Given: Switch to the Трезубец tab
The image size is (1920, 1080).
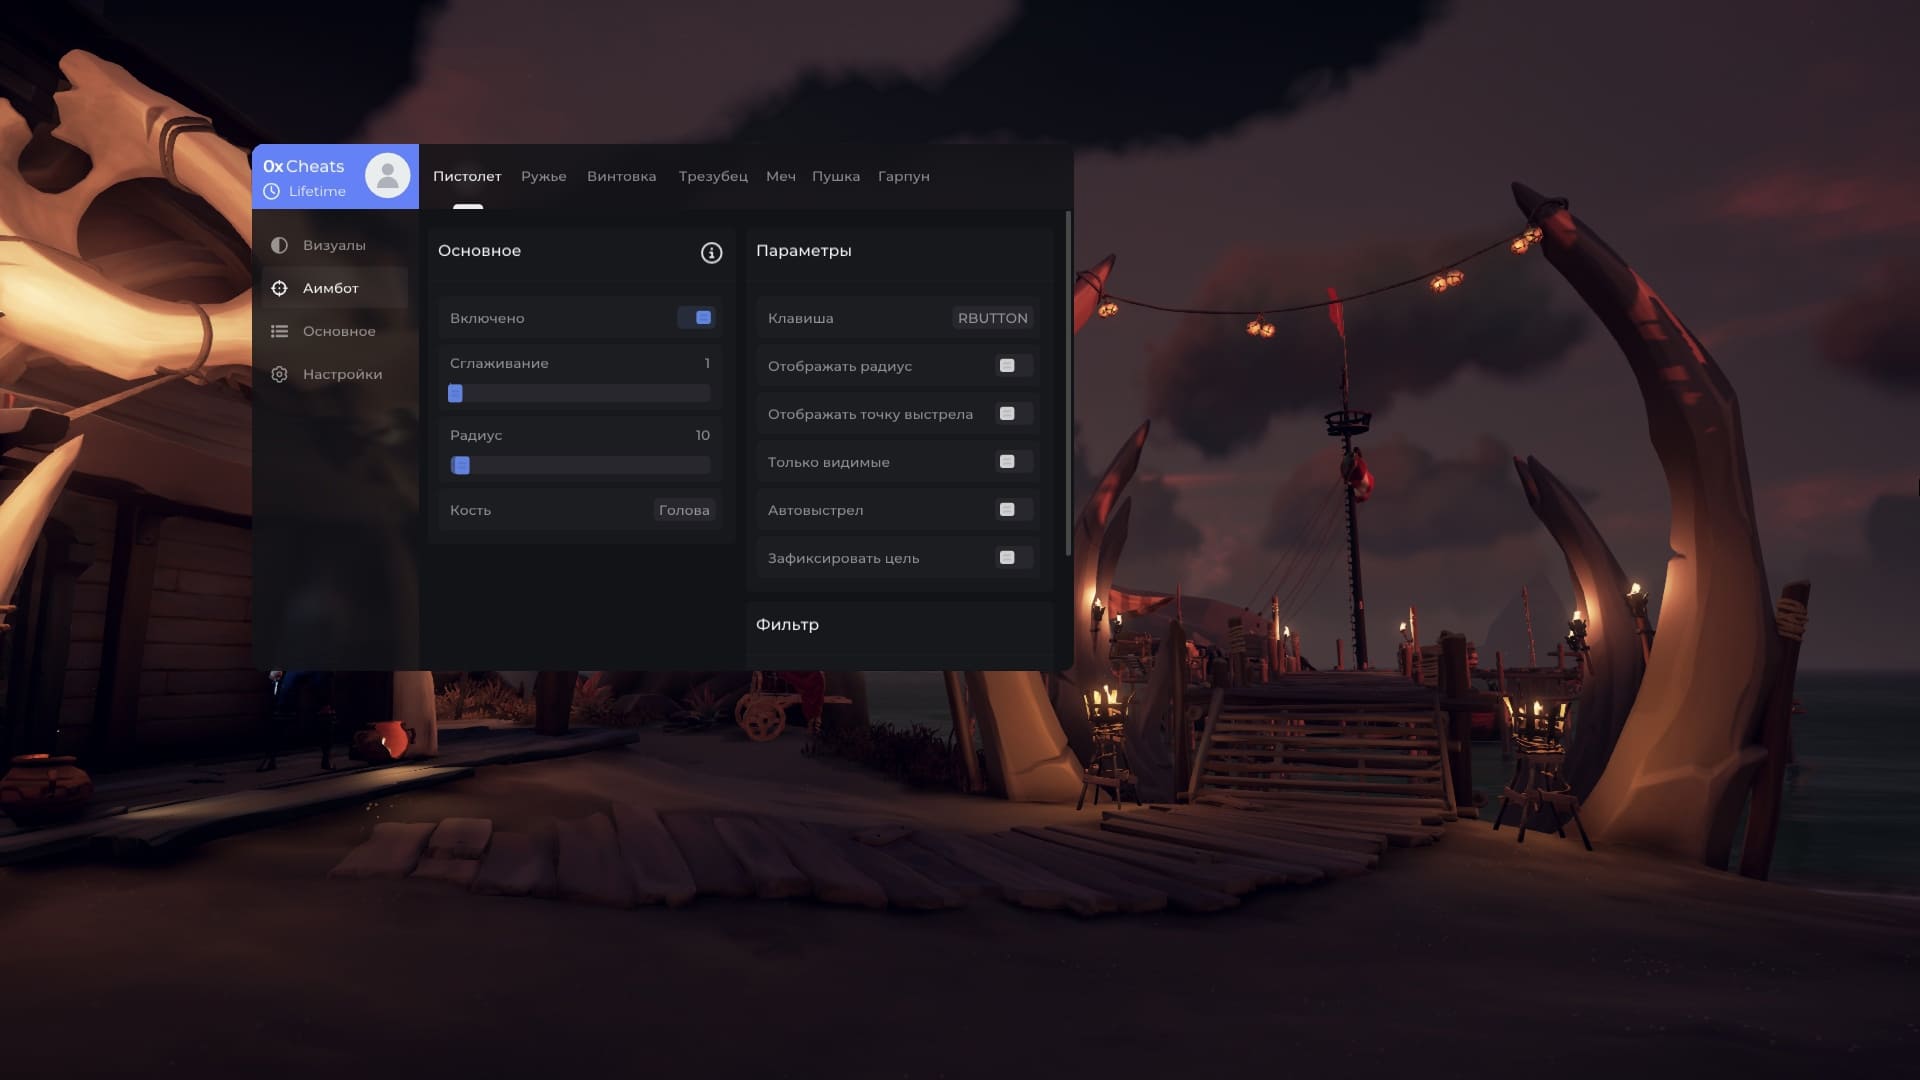Looking at the screenshot, I should coord(713,176).
